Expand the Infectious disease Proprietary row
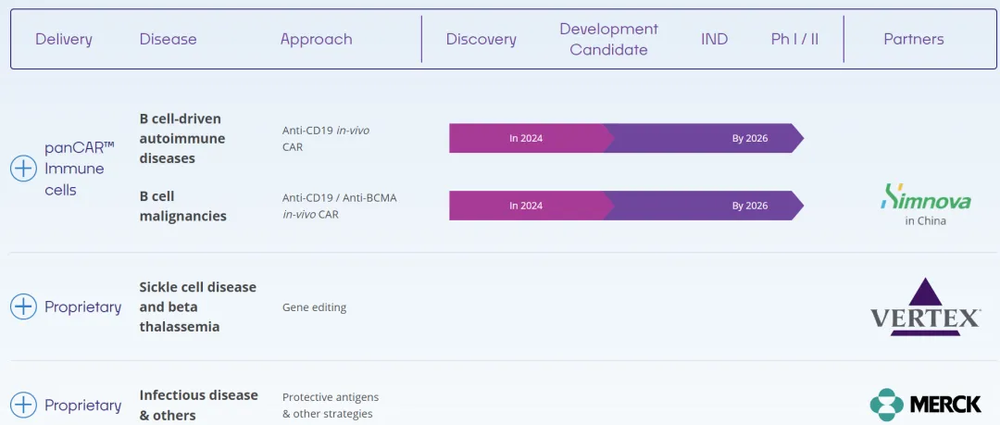1000x425 pixels. pos(23,405)
